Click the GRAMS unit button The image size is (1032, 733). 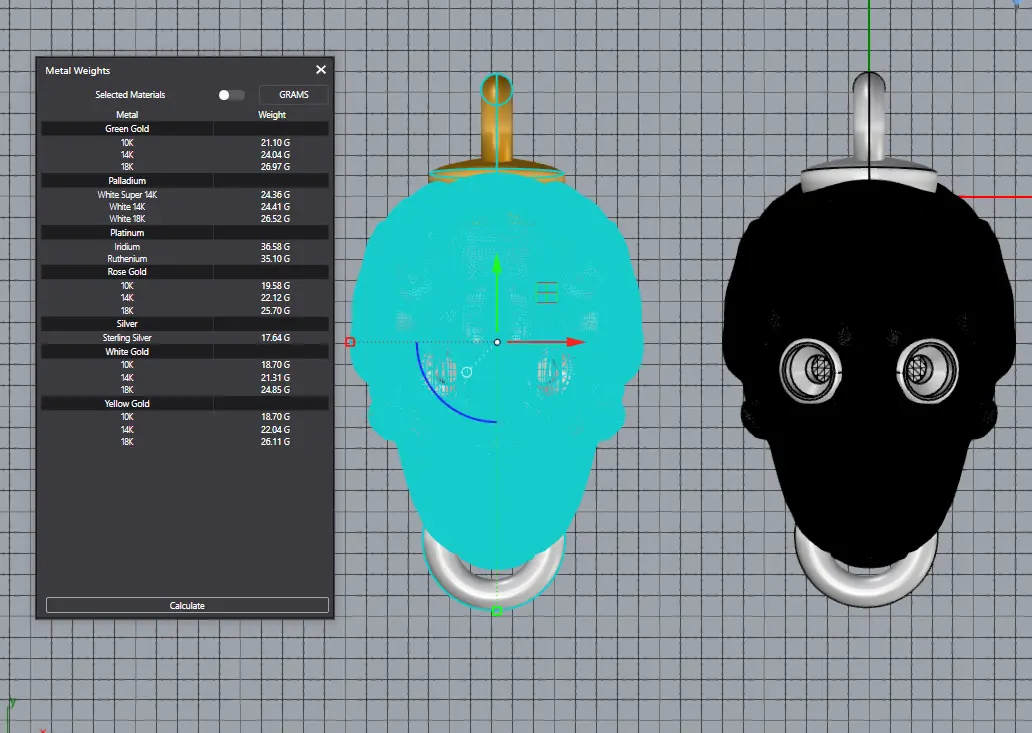click(293, 95)
